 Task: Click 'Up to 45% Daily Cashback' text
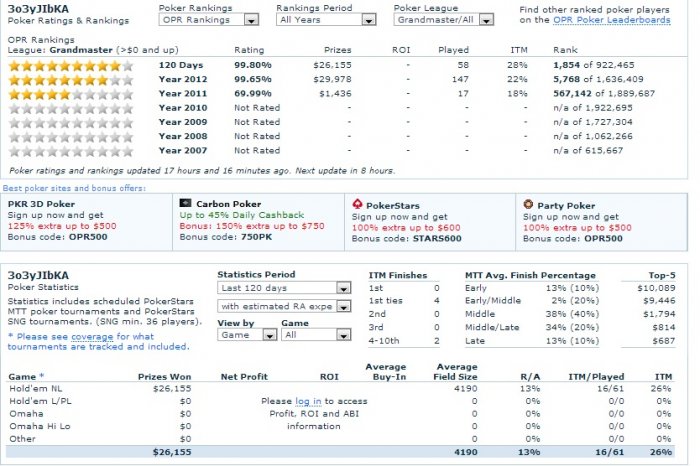[x=242, y=215]
